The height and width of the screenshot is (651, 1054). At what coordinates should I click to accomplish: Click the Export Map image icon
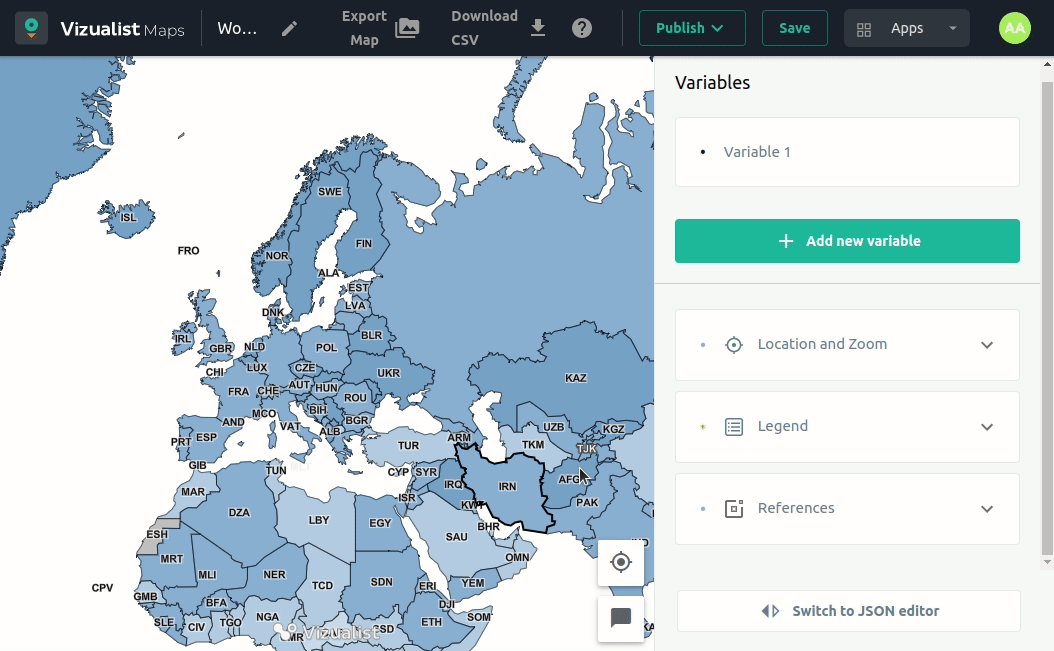[407, 28]
